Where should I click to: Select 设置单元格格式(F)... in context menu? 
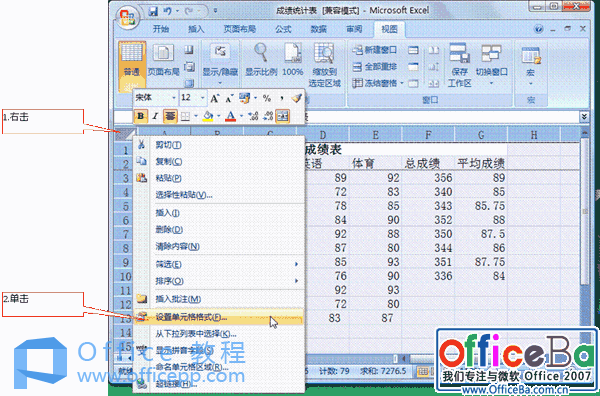(x=218, y=317)
